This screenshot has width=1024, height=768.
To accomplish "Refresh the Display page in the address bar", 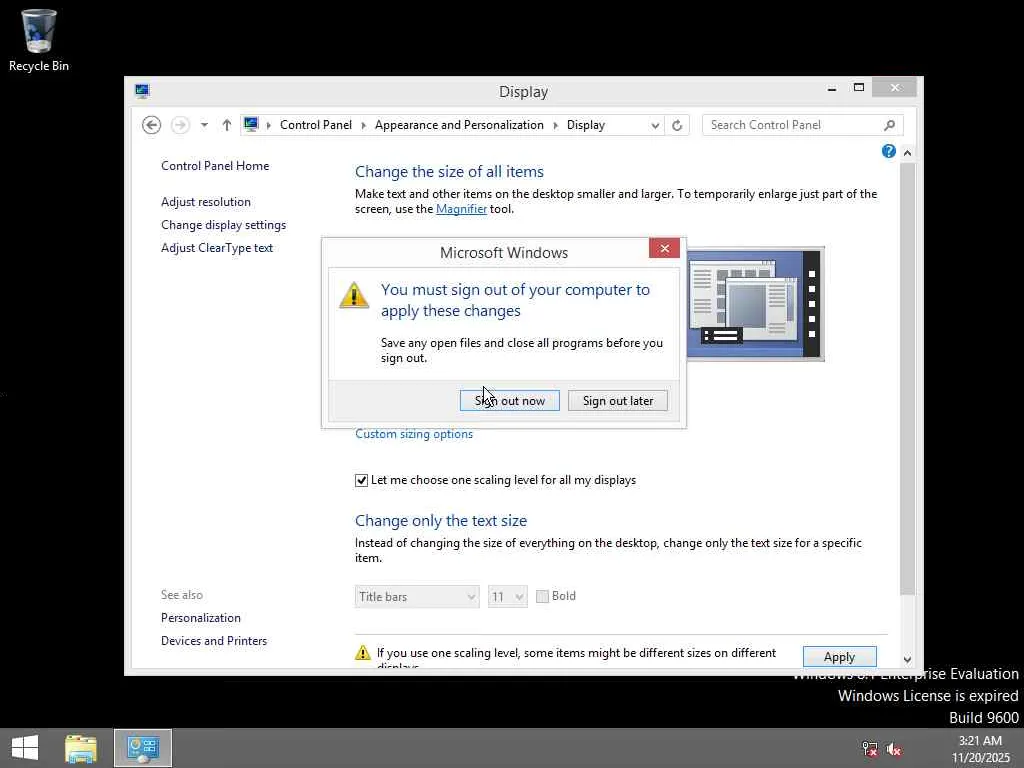I will tap(677, 125).
